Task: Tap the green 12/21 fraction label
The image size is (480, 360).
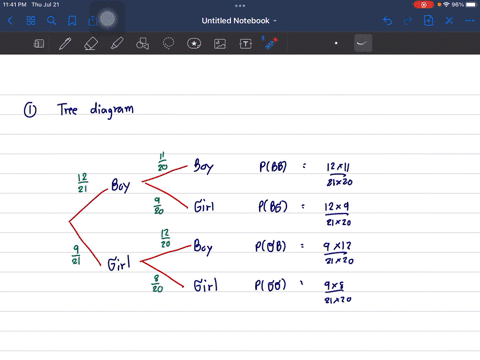Action: [x=82, y=183]
